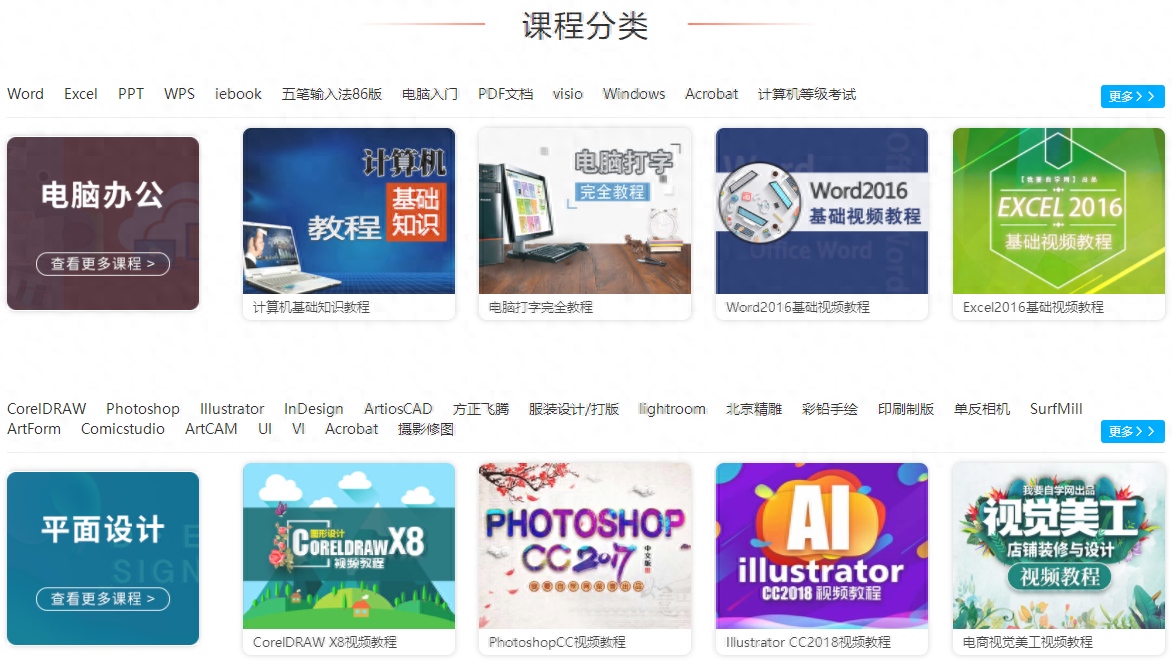1172x664 pixels.
Task: Go to the Comicstudio category
Action: [123, 429]
